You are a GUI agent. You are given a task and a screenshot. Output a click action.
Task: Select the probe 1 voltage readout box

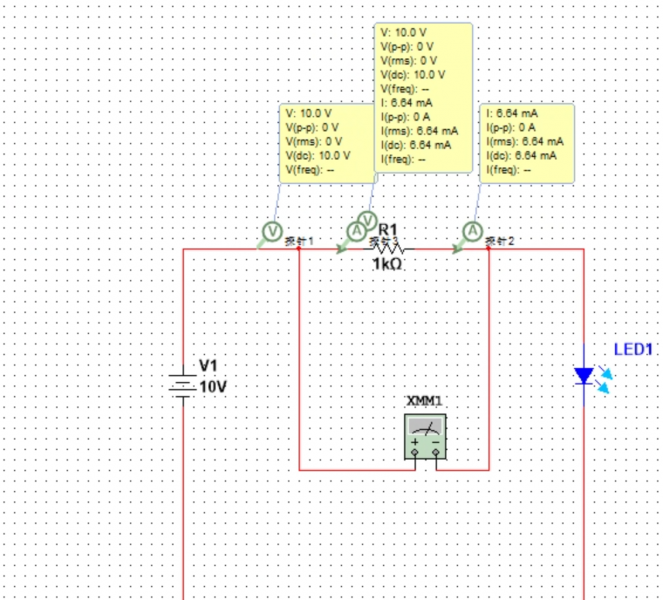(x=327, y=143)
